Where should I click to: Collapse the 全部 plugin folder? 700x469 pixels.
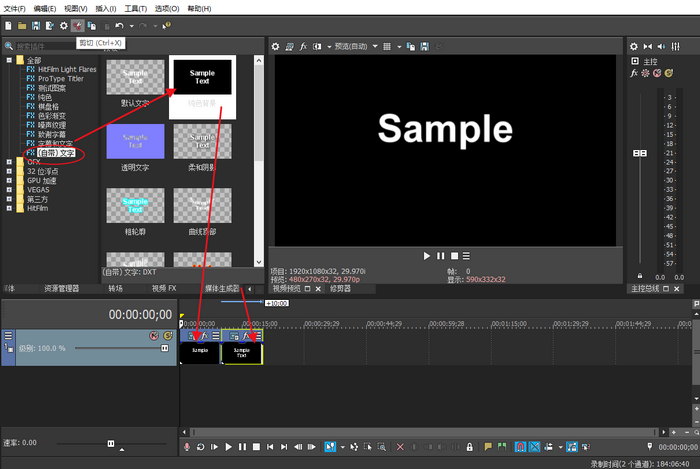pyautogui.click(x=10, y=61)
